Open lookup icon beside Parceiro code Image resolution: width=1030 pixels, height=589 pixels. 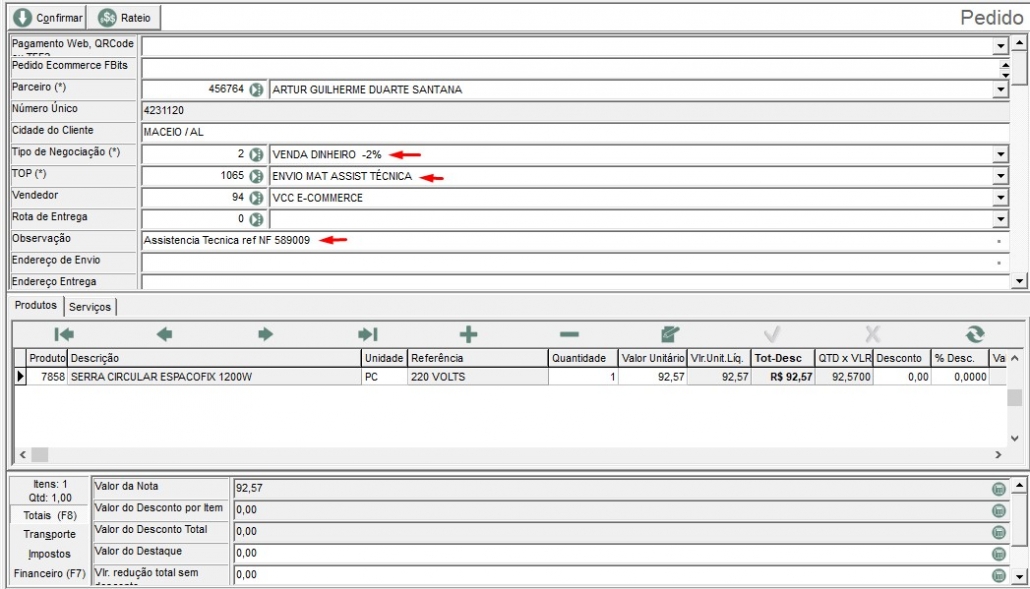[x=256, y=90]
